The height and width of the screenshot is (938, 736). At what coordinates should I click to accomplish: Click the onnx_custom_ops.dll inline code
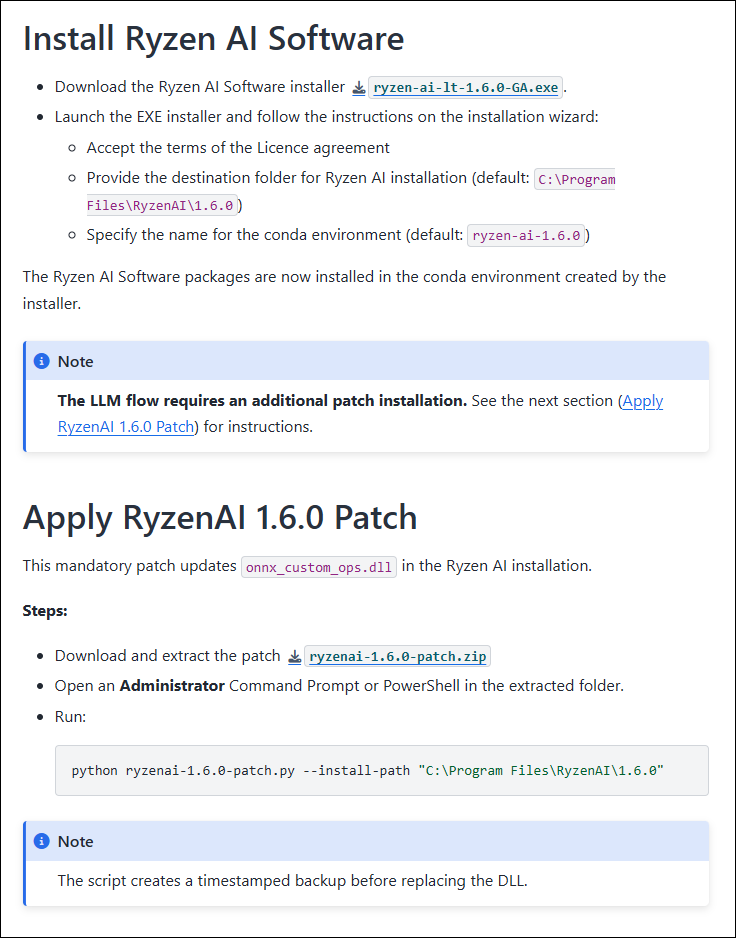tap(319, 566)
